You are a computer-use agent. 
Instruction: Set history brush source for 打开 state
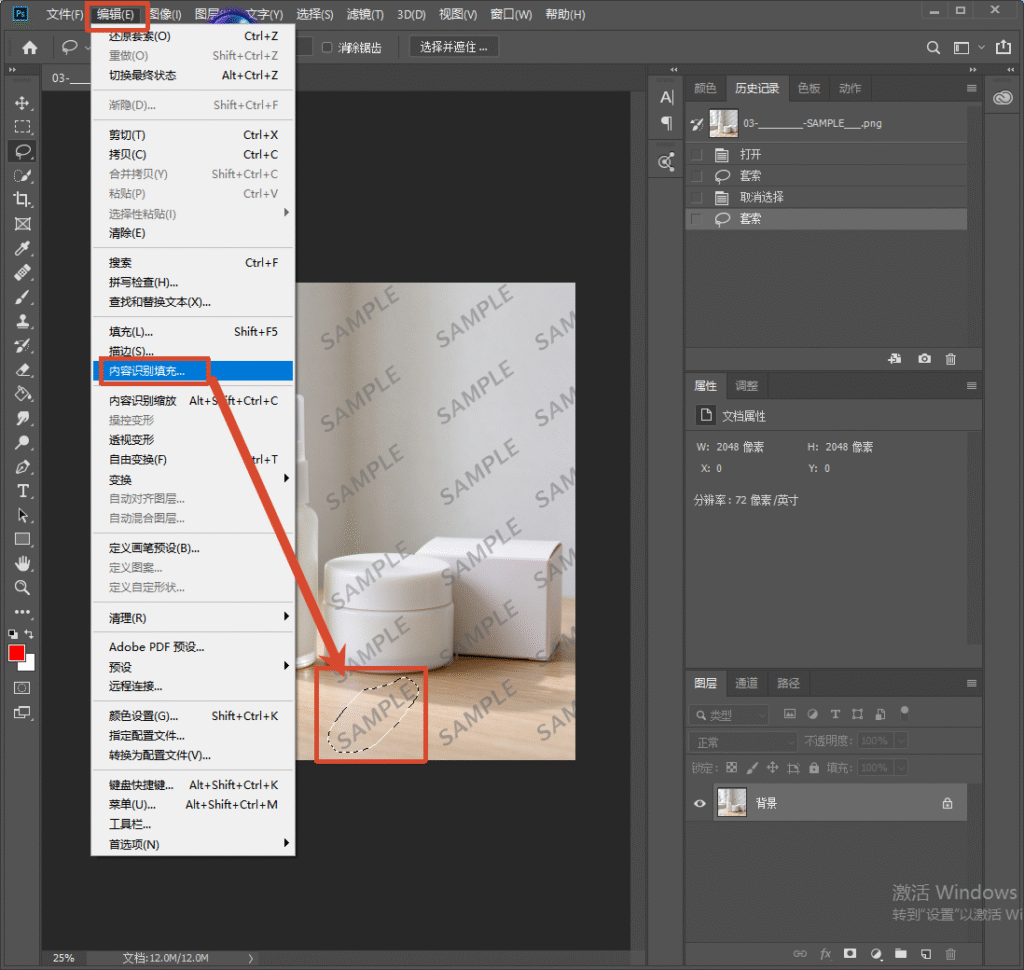point(697,155)
